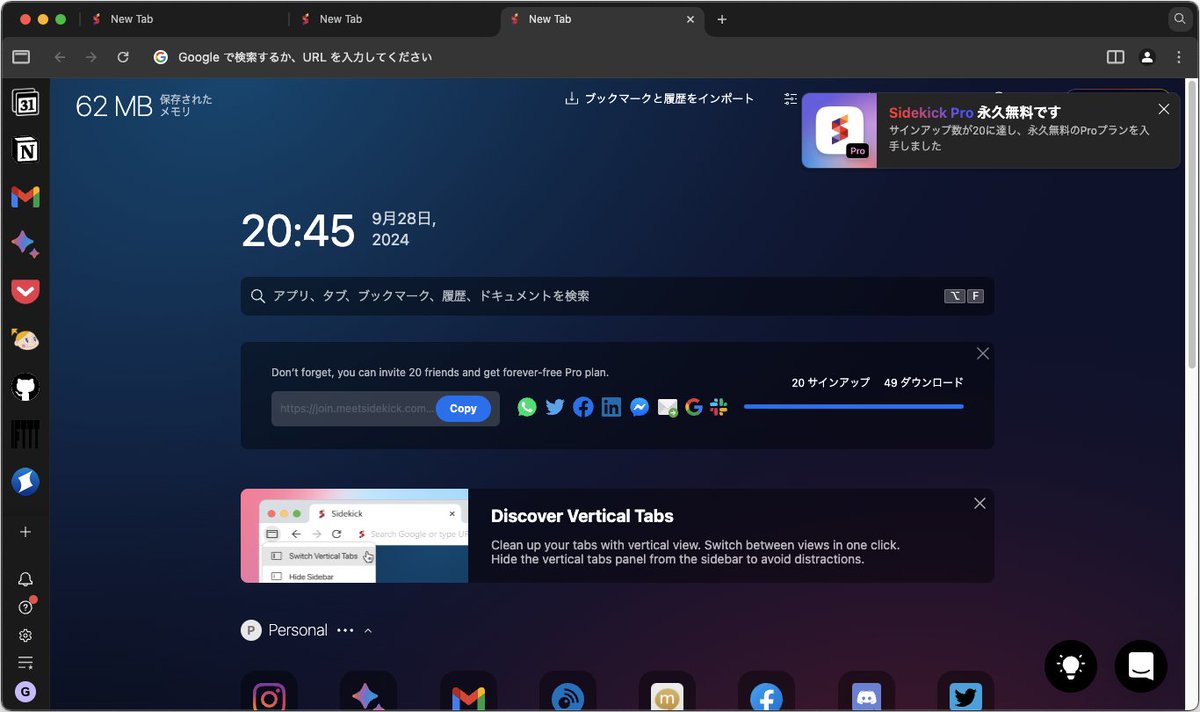
Task: Click the 62 MB saved memory indicator
Action: pyautogui.click(x=144, y=105)
